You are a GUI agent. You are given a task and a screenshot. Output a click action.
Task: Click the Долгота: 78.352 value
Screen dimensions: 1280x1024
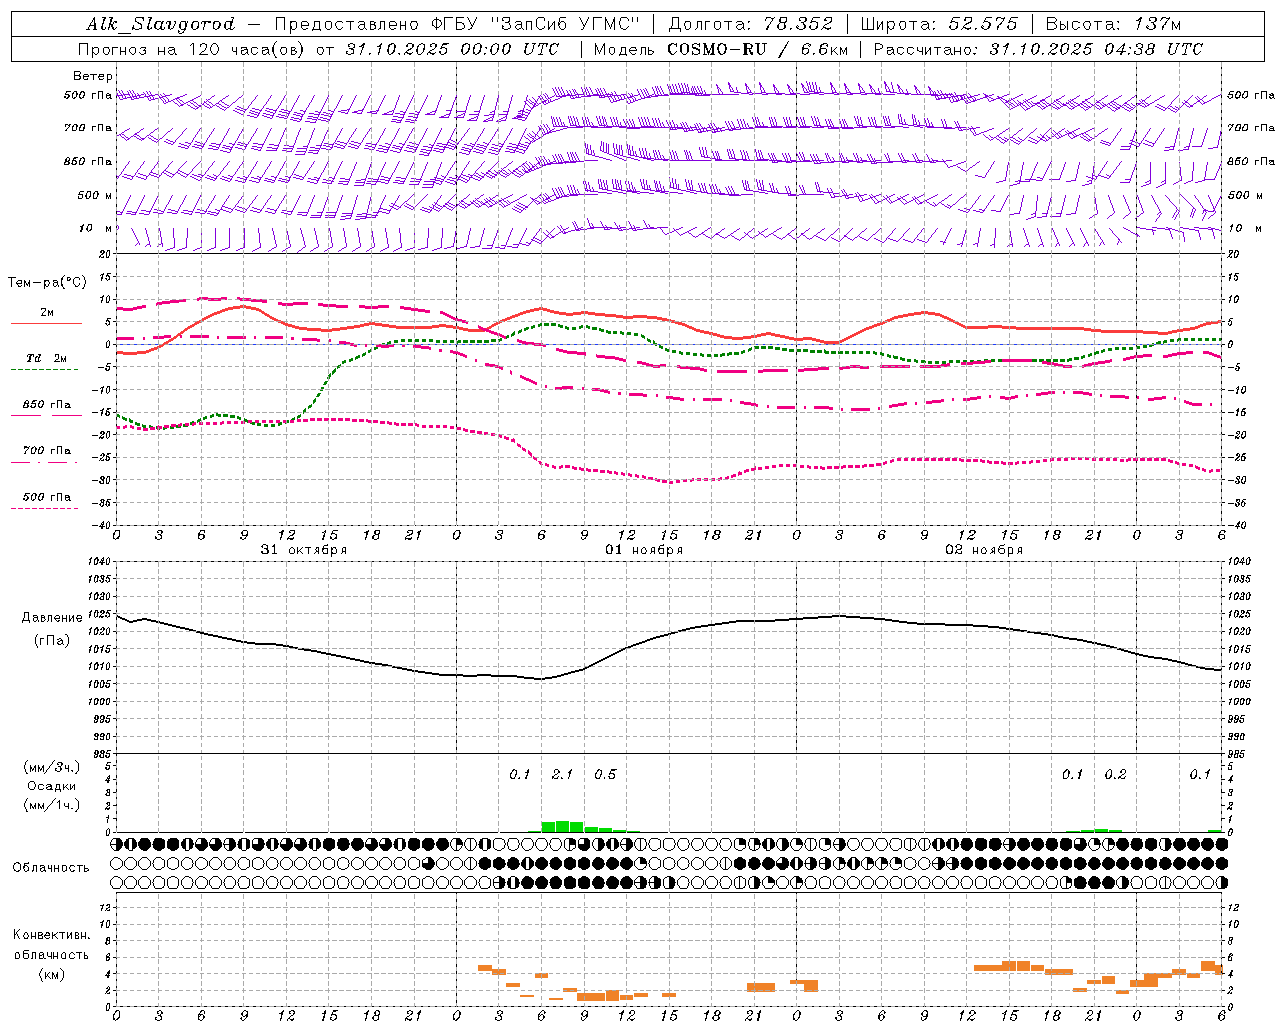[x=749, y=24]
